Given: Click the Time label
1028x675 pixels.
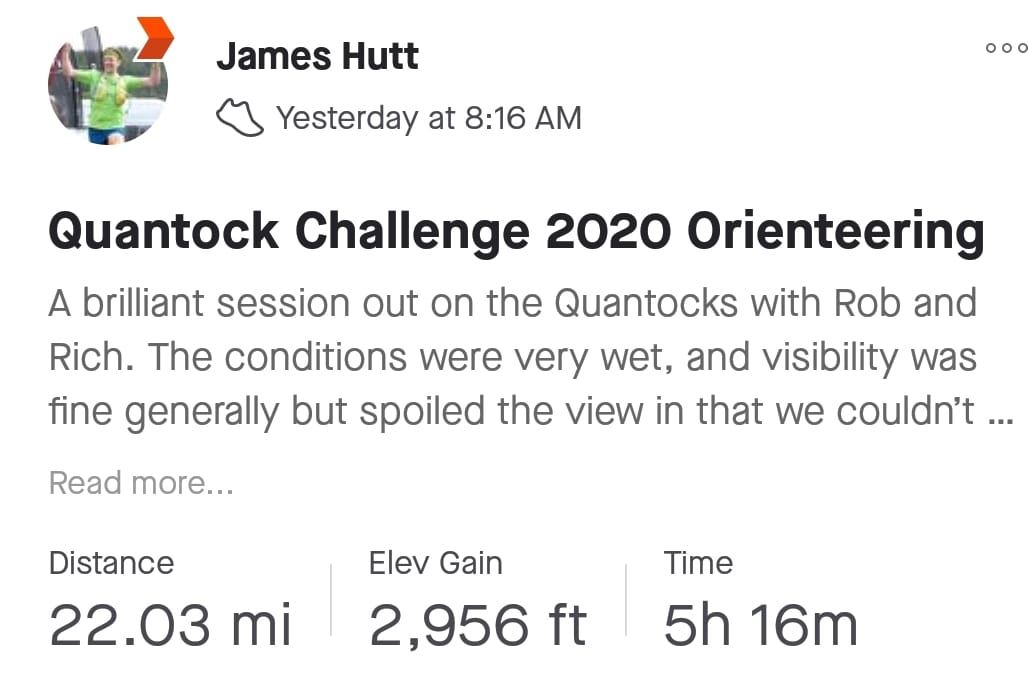Looking at the screenshot, I should tap(698, 564).
